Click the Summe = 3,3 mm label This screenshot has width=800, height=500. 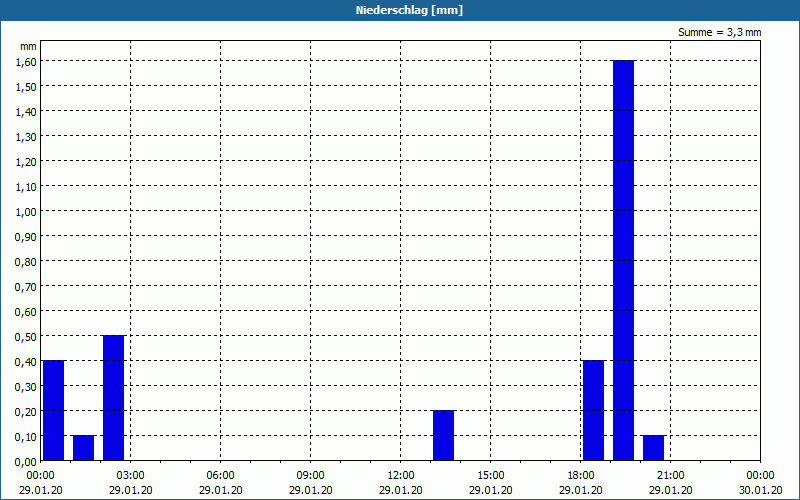click(719, 32)
